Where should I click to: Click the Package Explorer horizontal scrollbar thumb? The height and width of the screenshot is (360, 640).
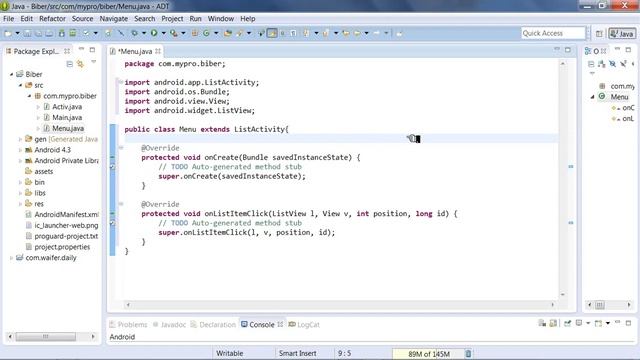tap(46, 337)
